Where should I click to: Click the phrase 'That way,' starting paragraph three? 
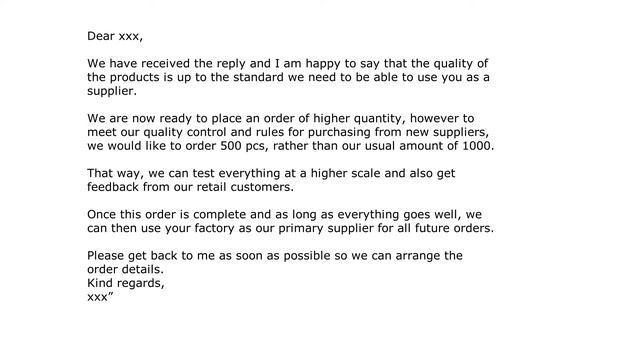tap(116, 173)
